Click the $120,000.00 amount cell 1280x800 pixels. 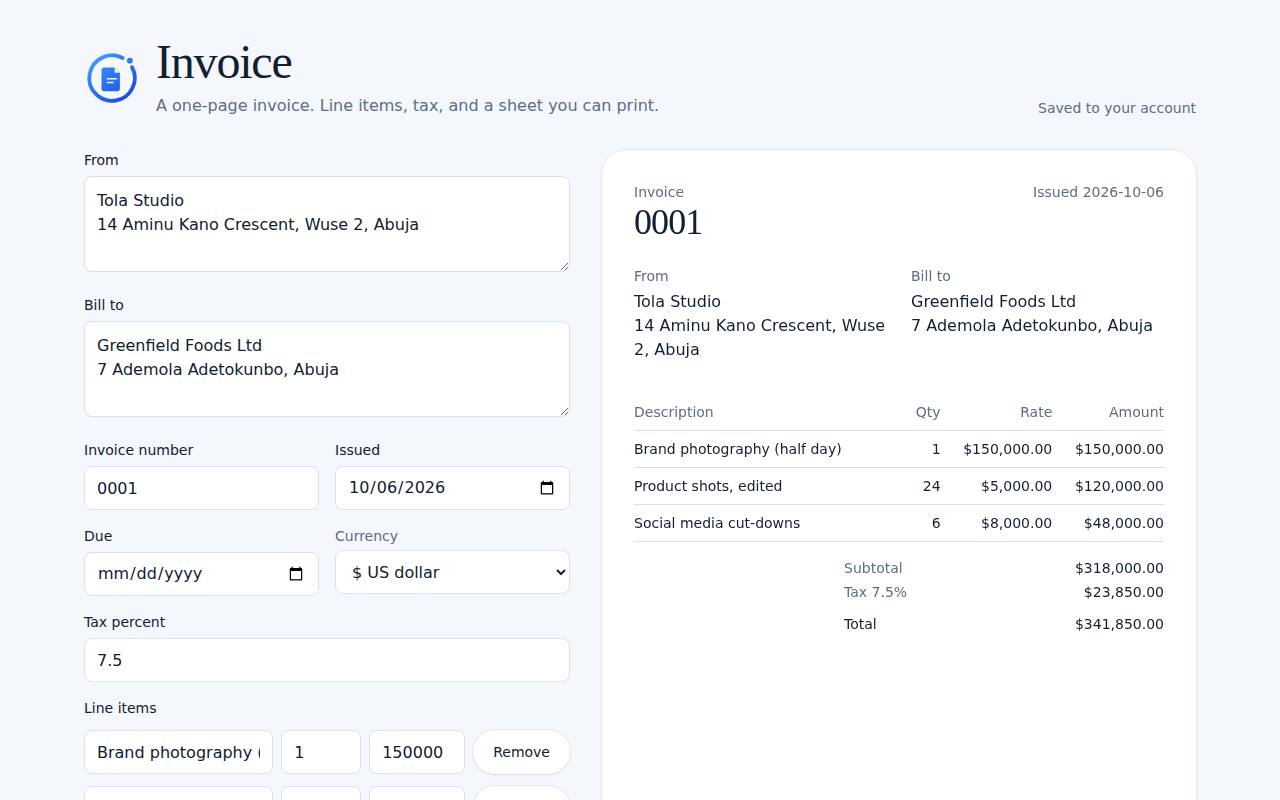pos(1119,486)
